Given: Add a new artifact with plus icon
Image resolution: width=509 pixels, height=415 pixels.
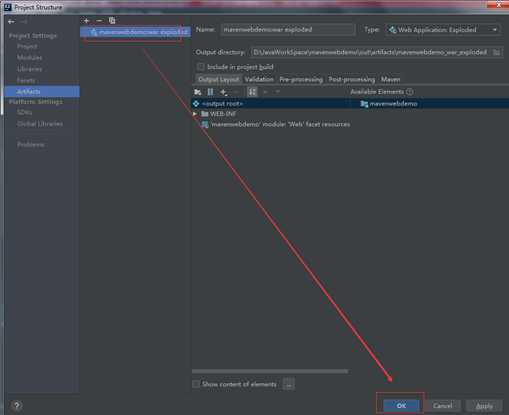Looking at the screenshot, I should point(87,21).
